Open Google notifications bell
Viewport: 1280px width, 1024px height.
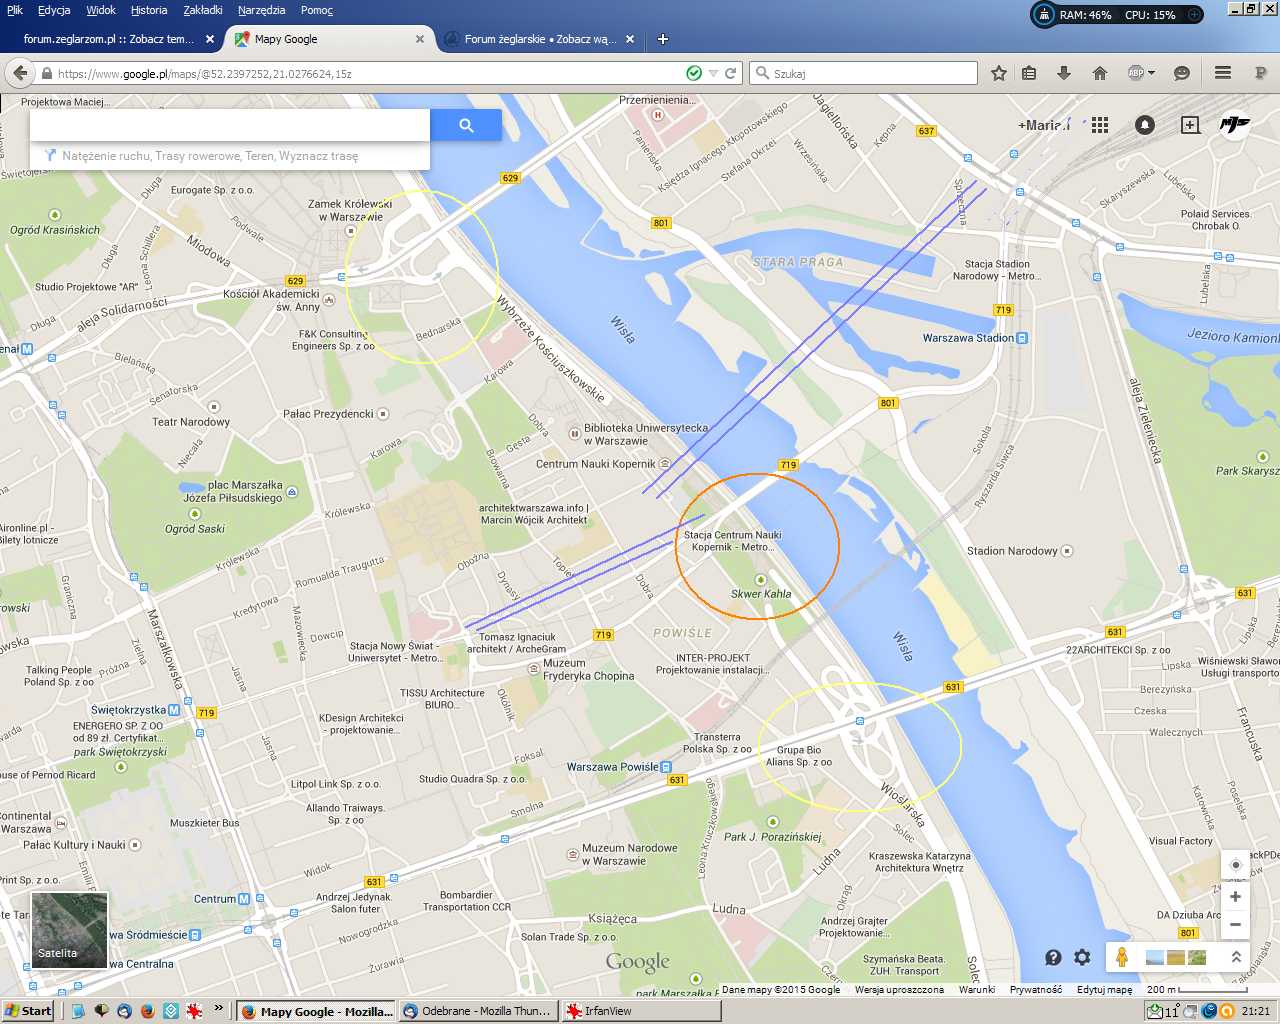pyautogui.click(x=1145, y=125)
